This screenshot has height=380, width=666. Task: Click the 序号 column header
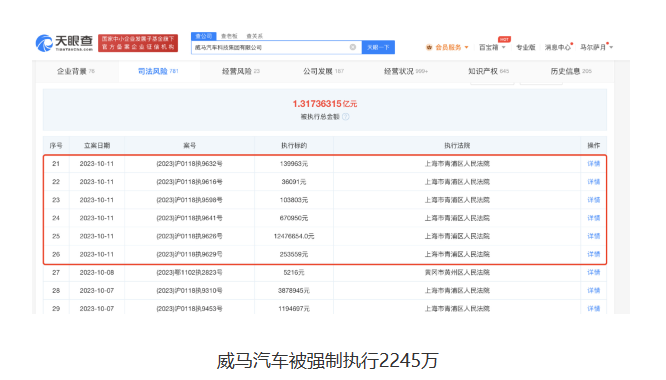click(x=56, y=146)
